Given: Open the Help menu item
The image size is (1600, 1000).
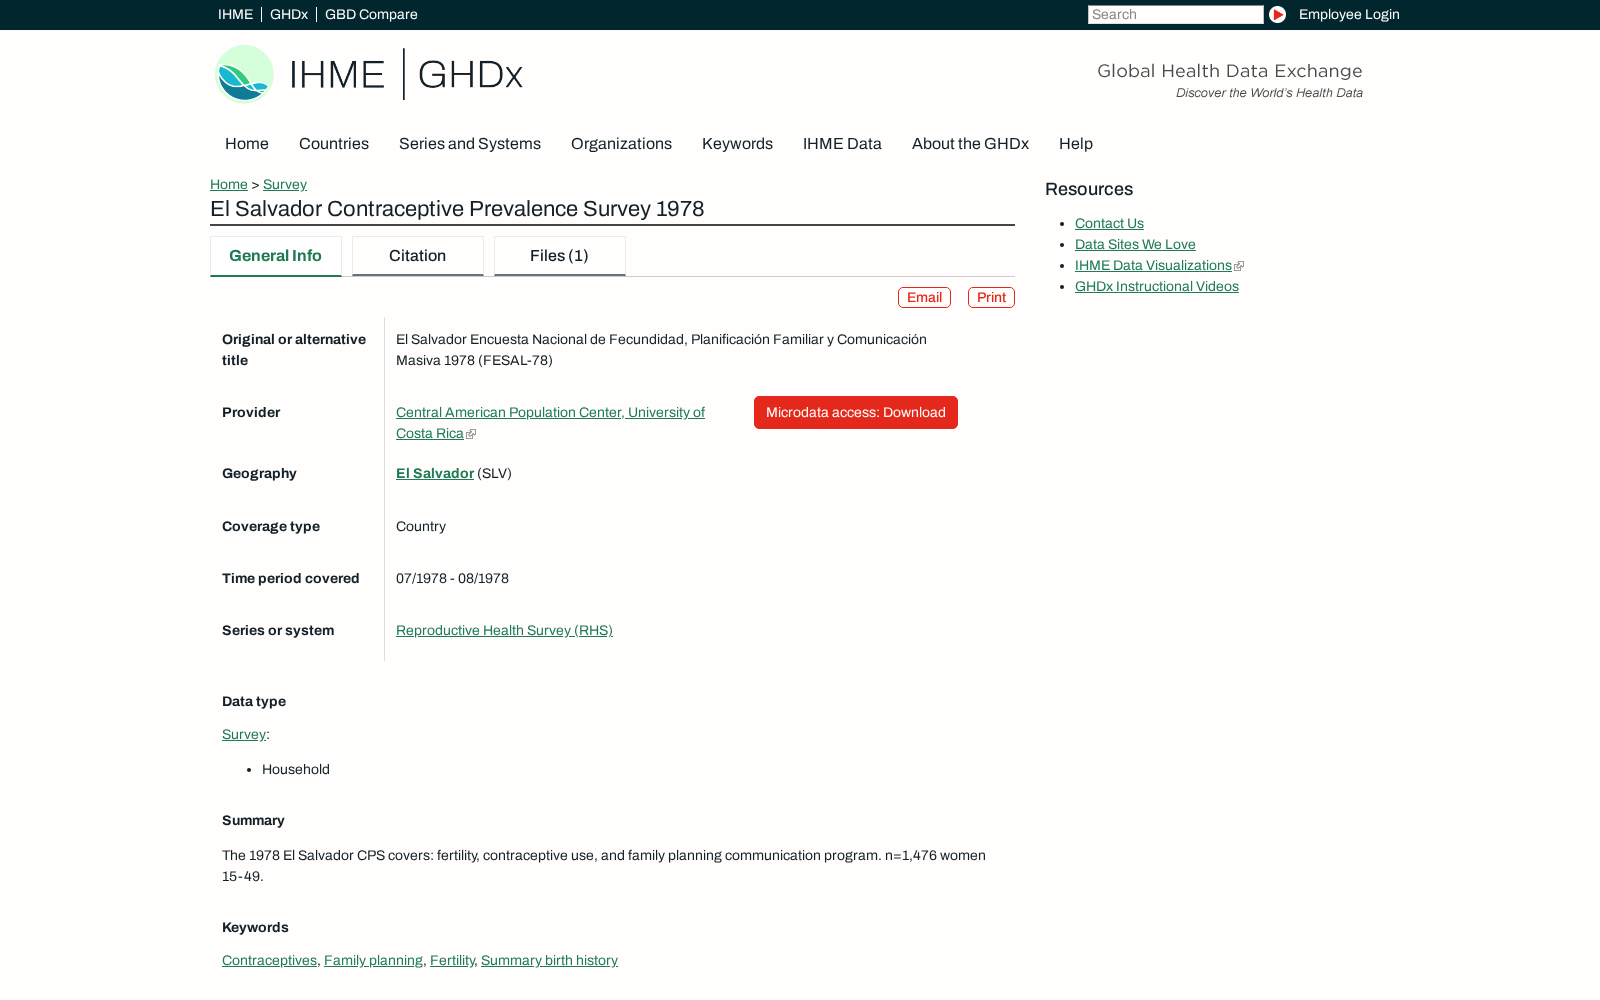Looking at the screenshot, I should (x=1076, y=144).
